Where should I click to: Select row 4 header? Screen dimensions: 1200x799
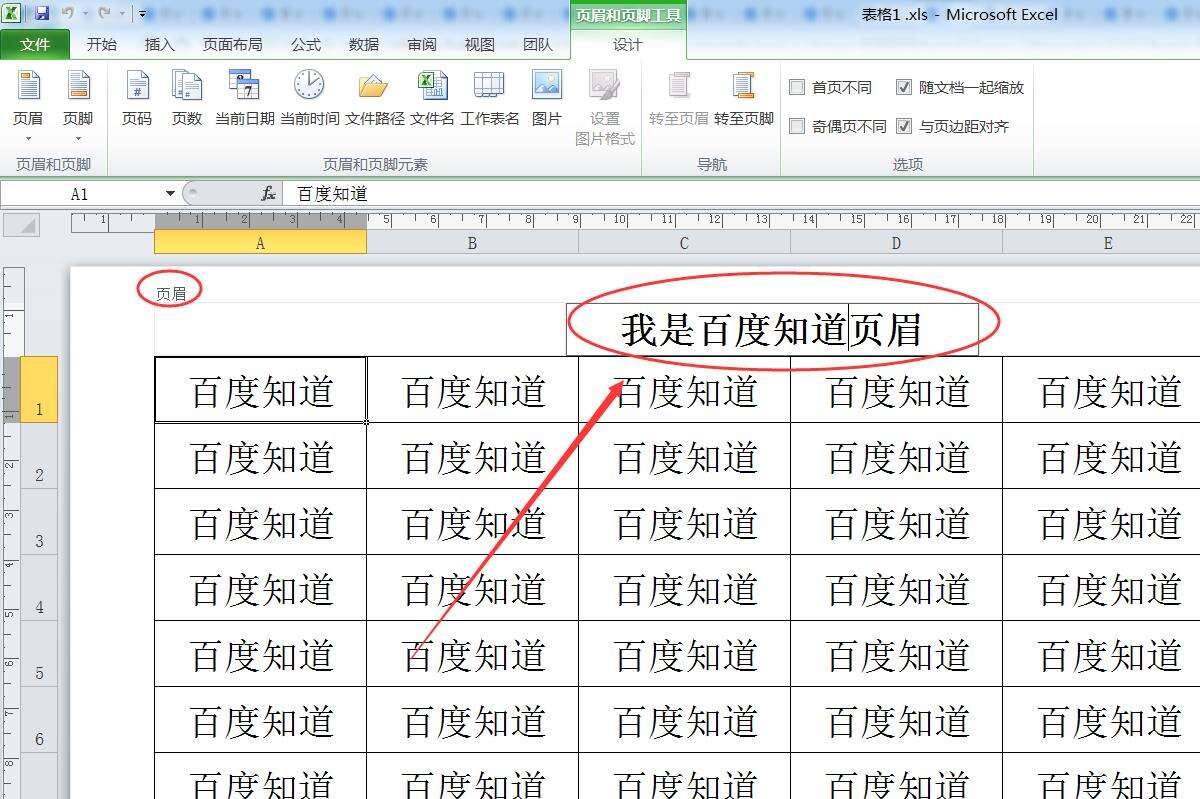click(x=40, y=588)
